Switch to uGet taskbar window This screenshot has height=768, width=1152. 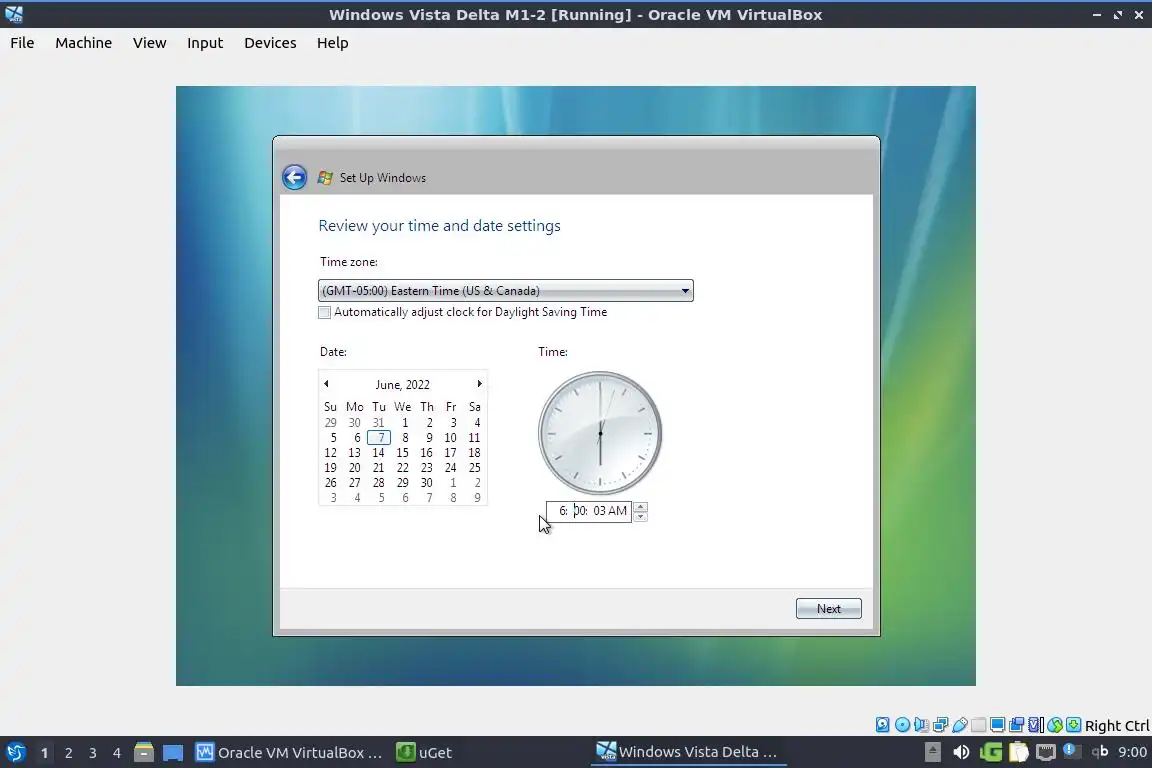point(425,752)
